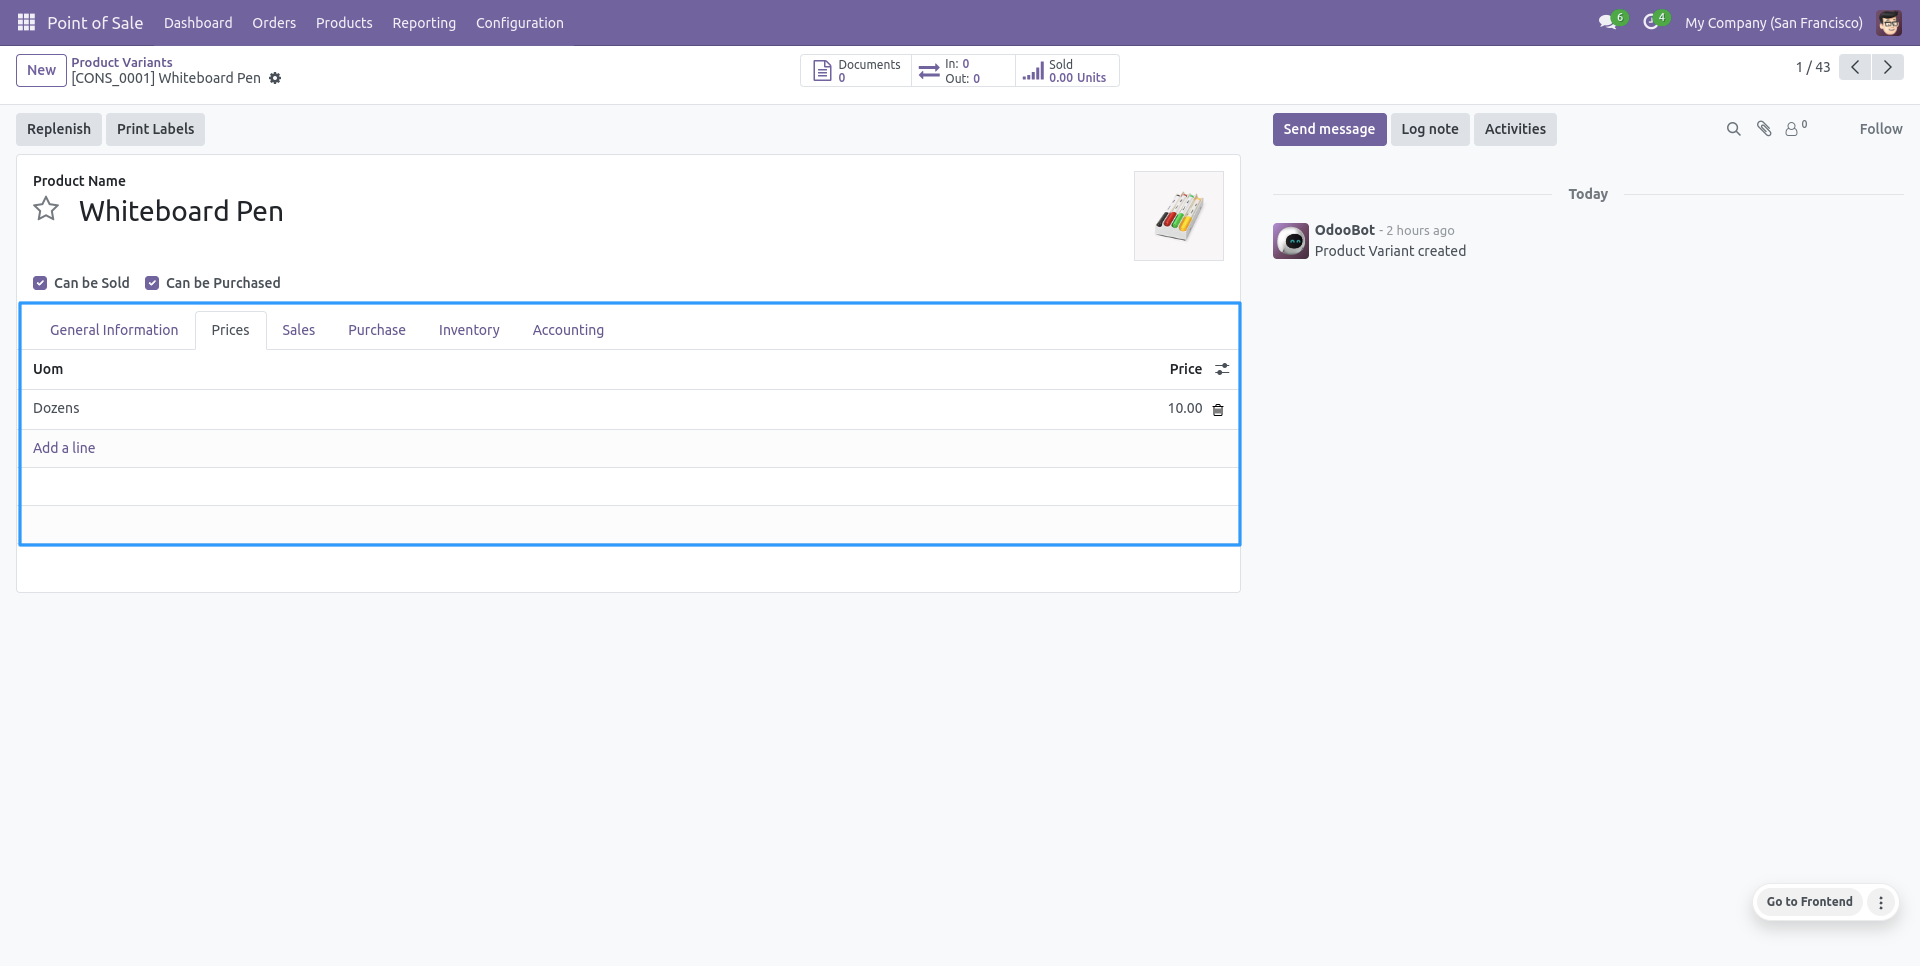Open the messages icon in the top bar
This screenshot has width=1920, height=966.
(1608, 21)
